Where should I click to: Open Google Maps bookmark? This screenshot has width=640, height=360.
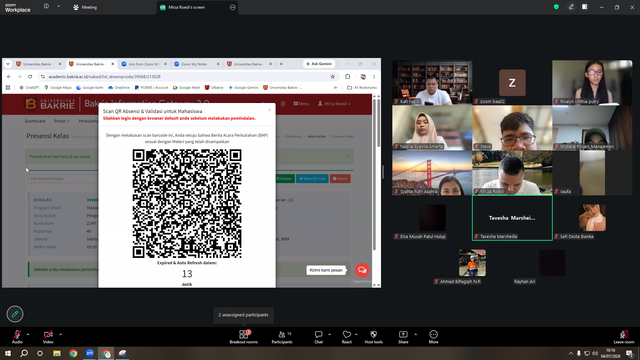point(58,87)
